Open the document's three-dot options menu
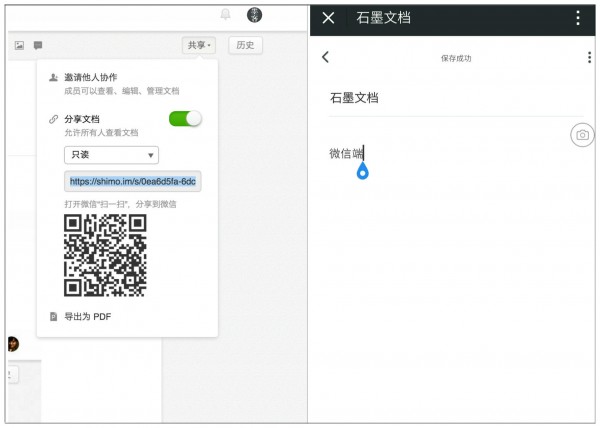The height and width of the screenshot is (428, 600). [589, 57]
